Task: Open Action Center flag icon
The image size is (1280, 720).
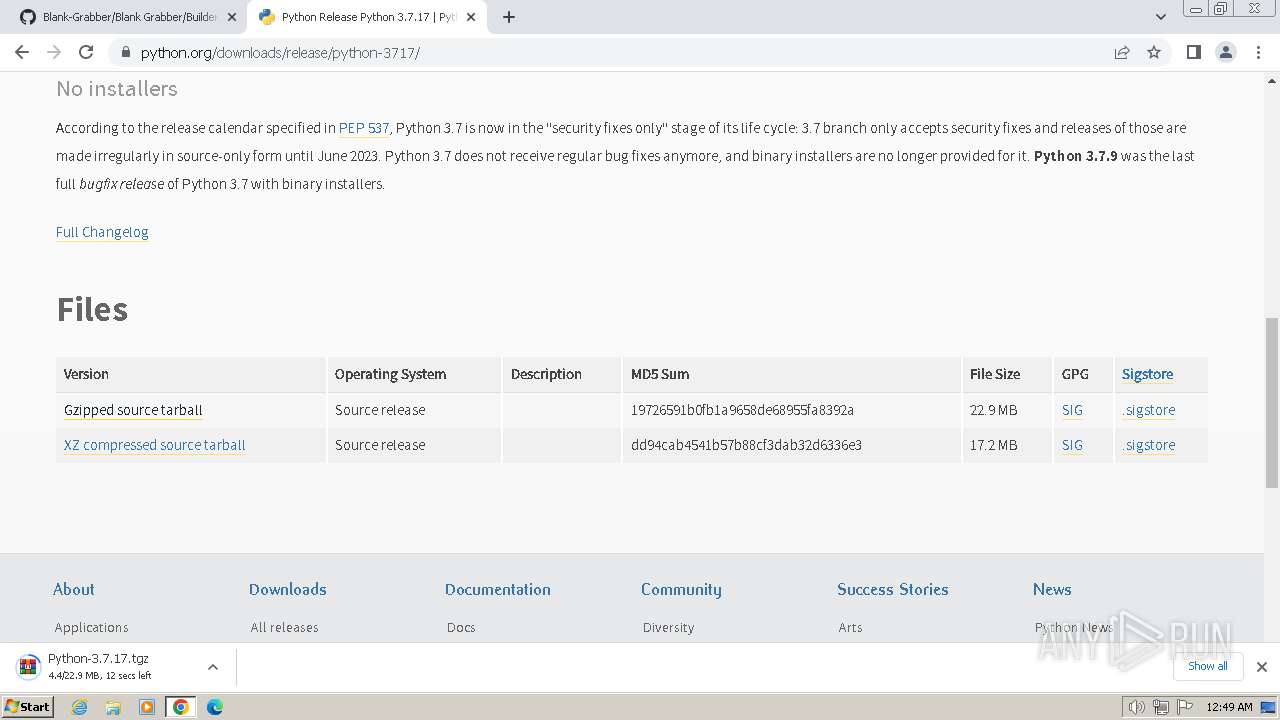Action: 1185,707
